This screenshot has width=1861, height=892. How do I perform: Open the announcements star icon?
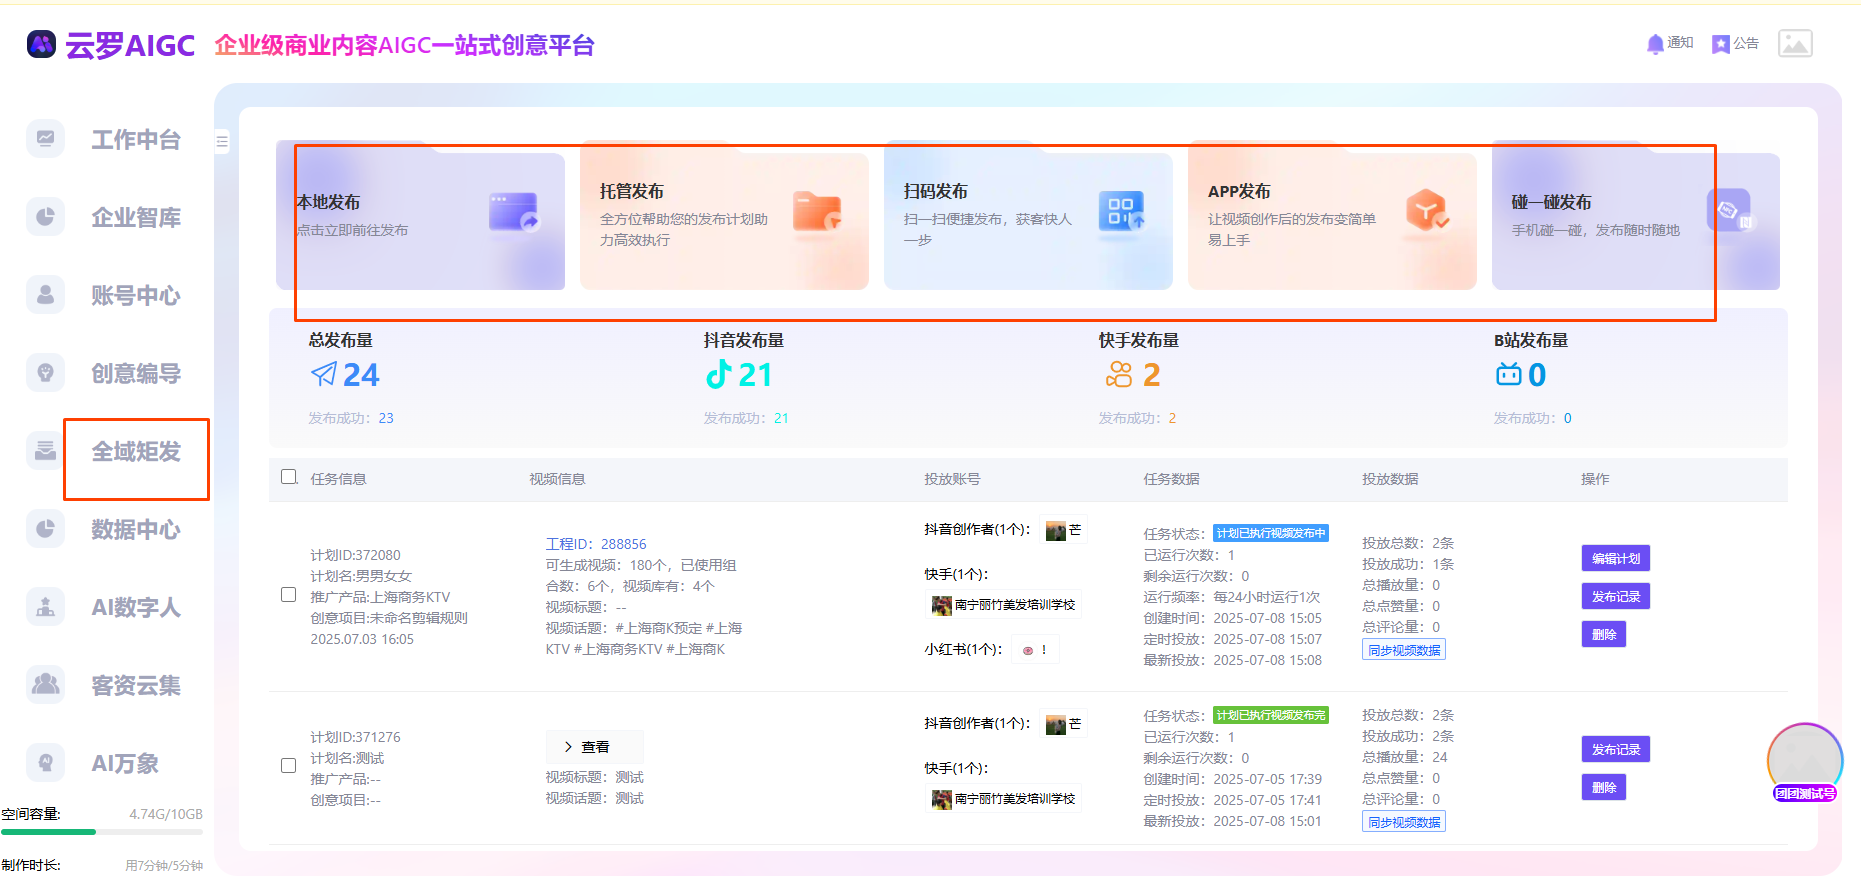[x=1720, y=44]
